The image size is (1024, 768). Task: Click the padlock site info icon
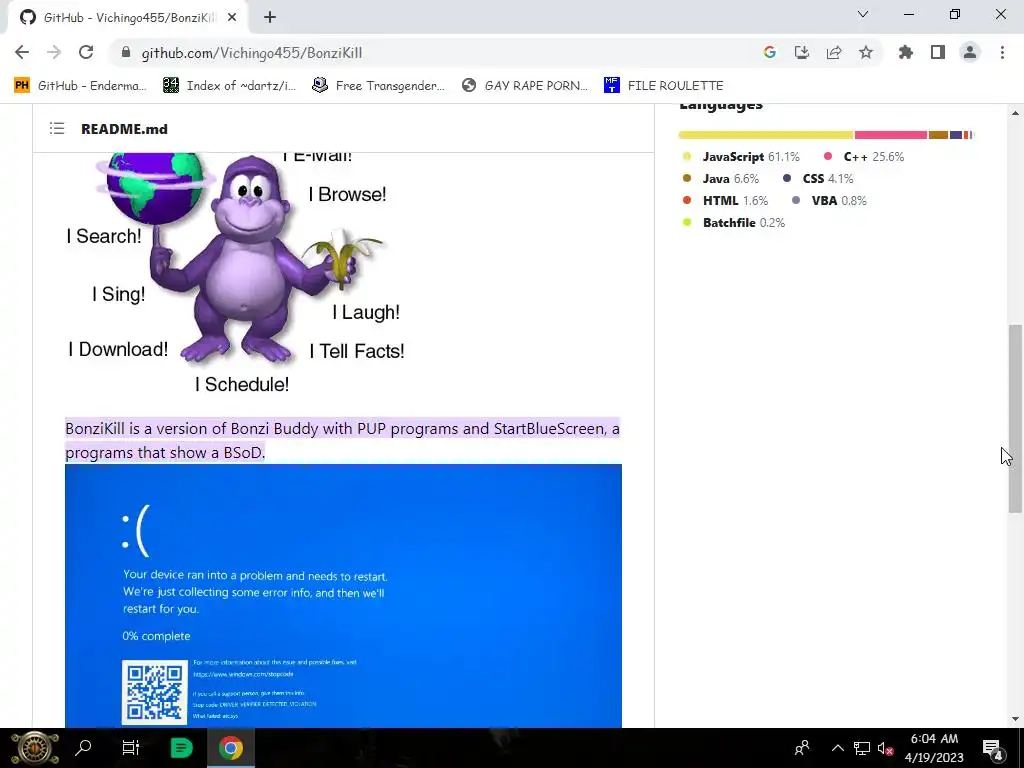coord(126,52)
